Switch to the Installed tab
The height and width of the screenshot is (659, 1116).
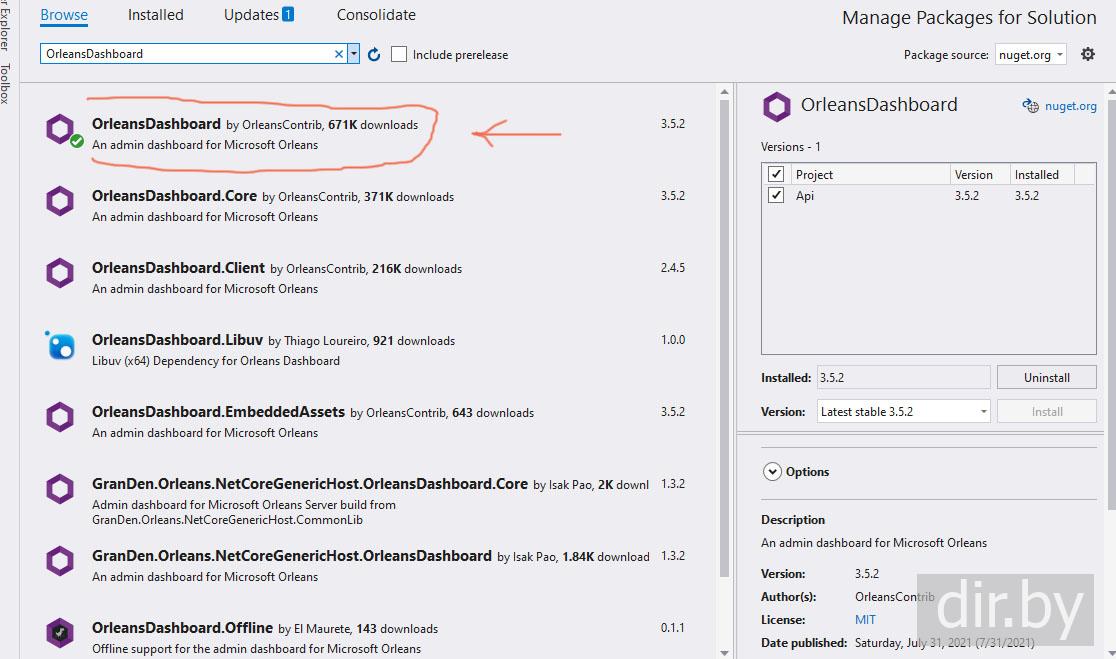tap(155, 15)
